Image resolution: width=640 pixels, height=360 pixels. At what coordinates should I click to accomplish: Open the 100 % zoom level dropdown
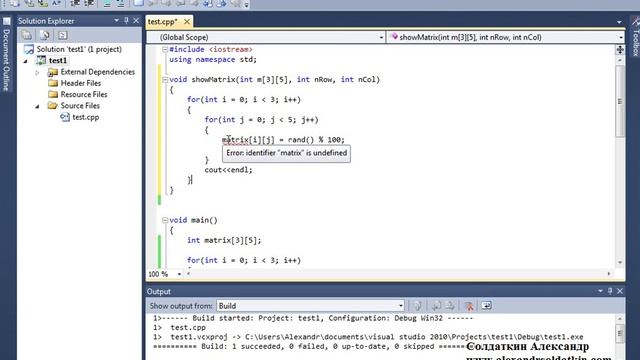pos(179,274)
